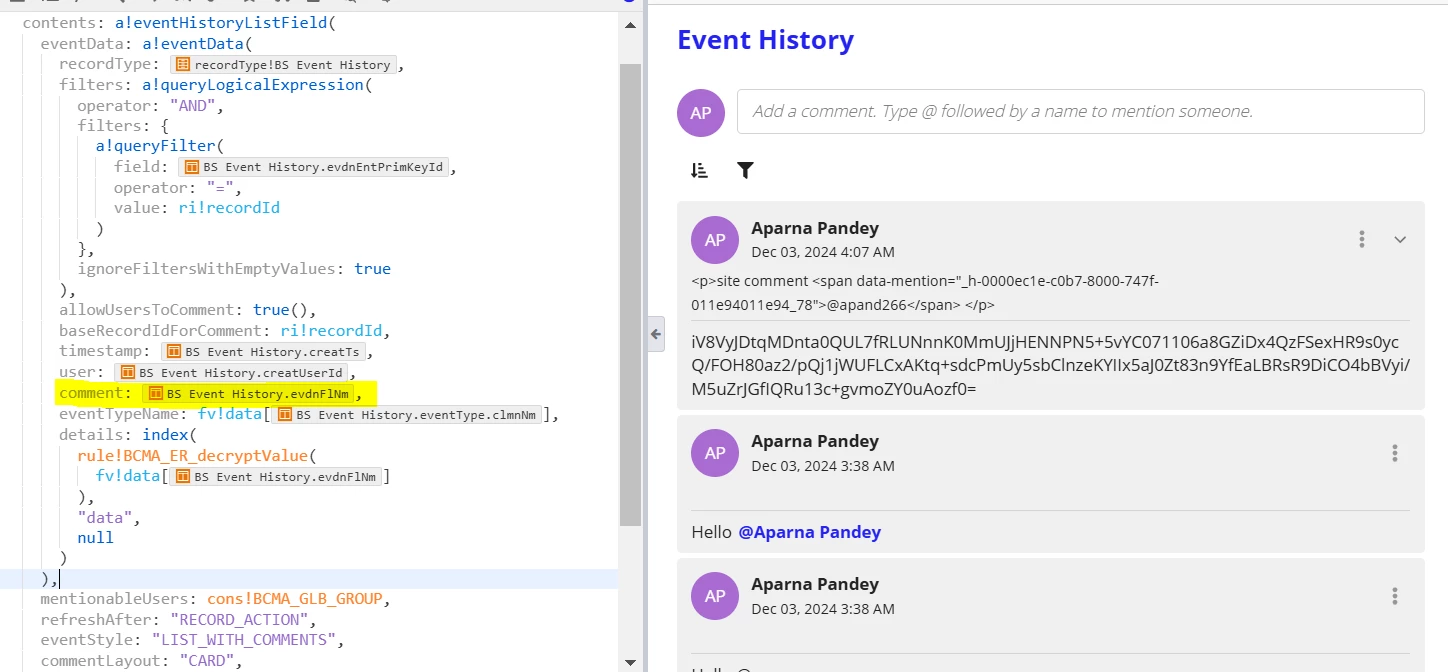This screenshot has height=672, width=1448.
Task: Open sort options in Event History
Action: click(x=699, y=170)
